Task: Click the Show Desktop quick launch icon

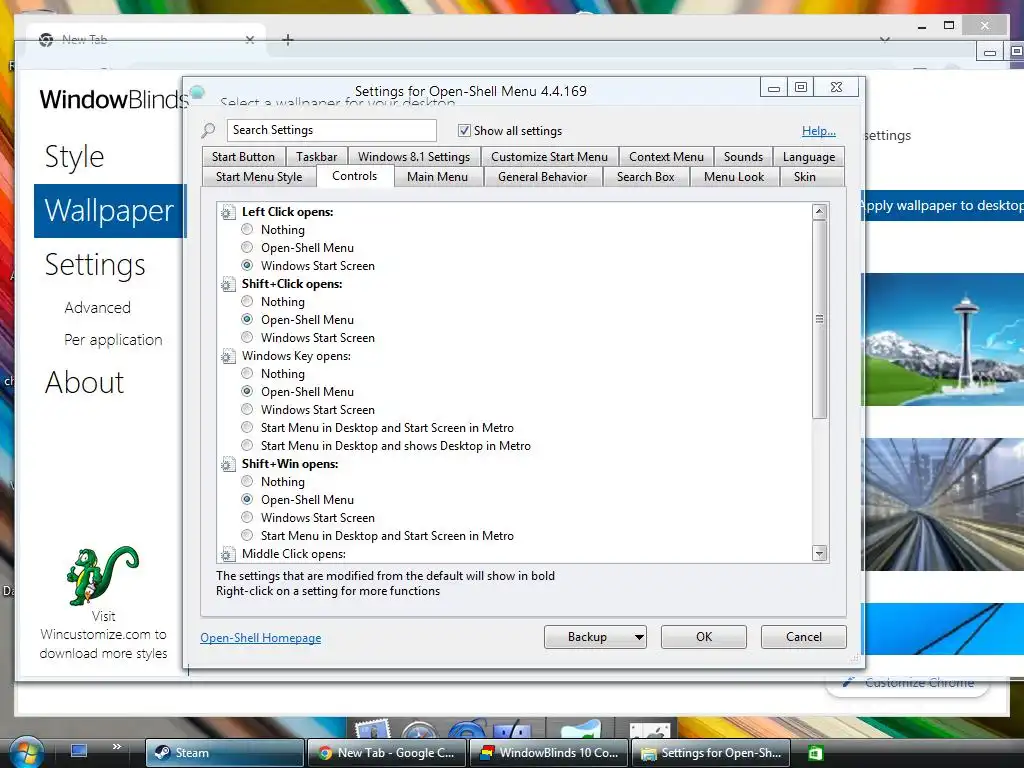Action: point(79,750)
